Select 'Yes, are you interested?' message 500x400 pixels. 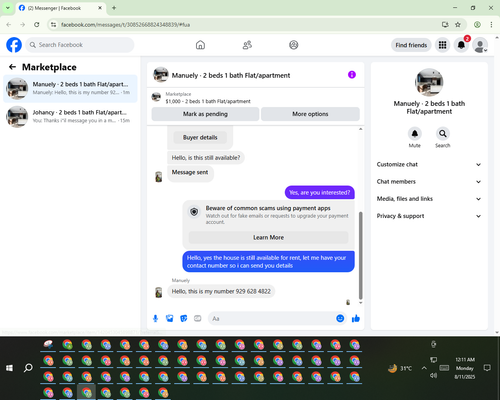[320, 193]
